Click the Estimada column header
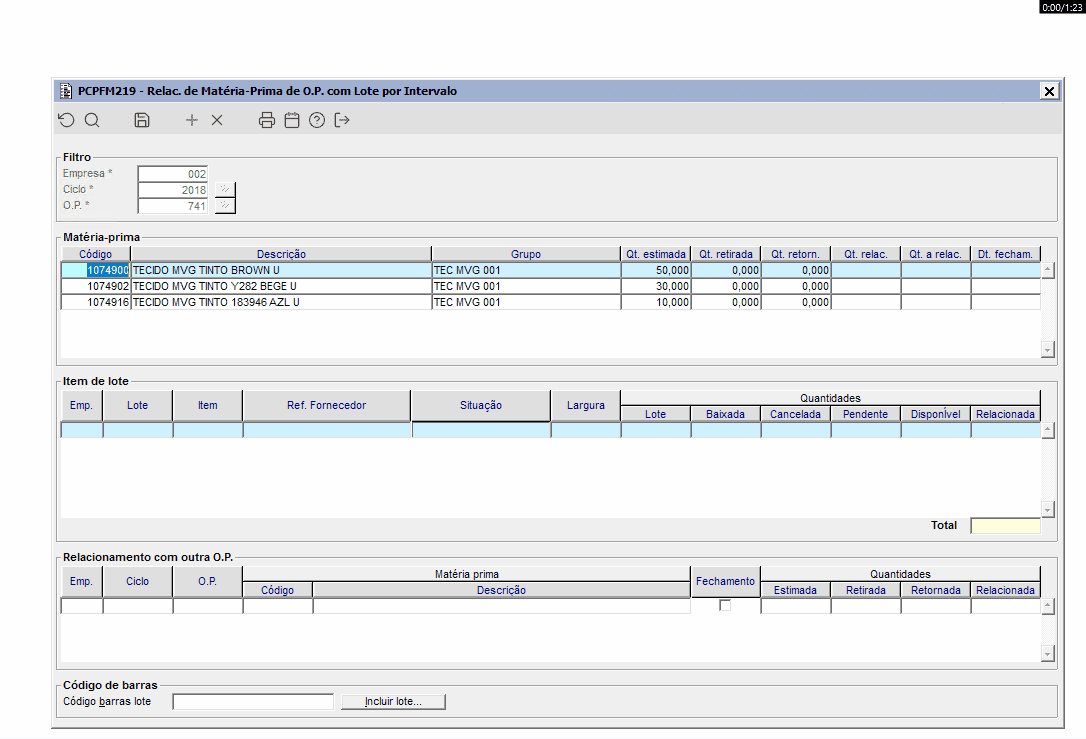 click(796, 590)
